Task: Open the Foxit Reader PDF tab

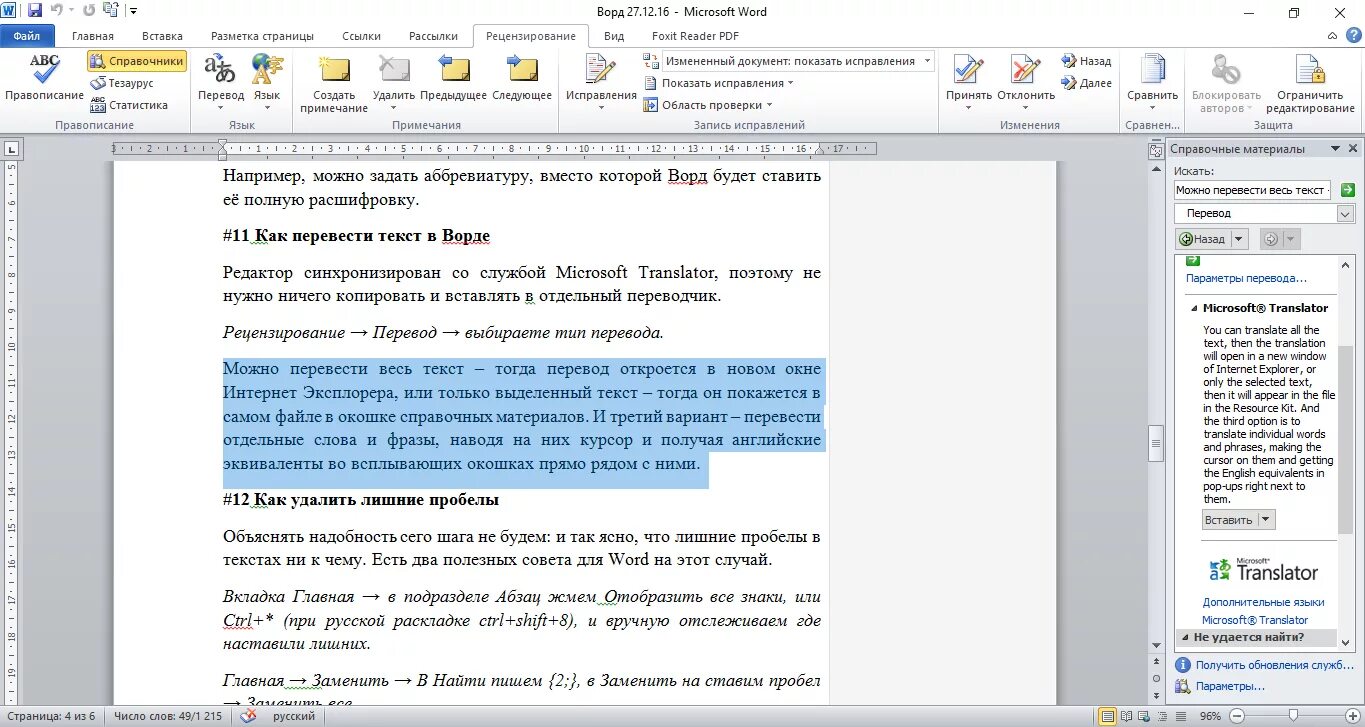Action: 696,36
